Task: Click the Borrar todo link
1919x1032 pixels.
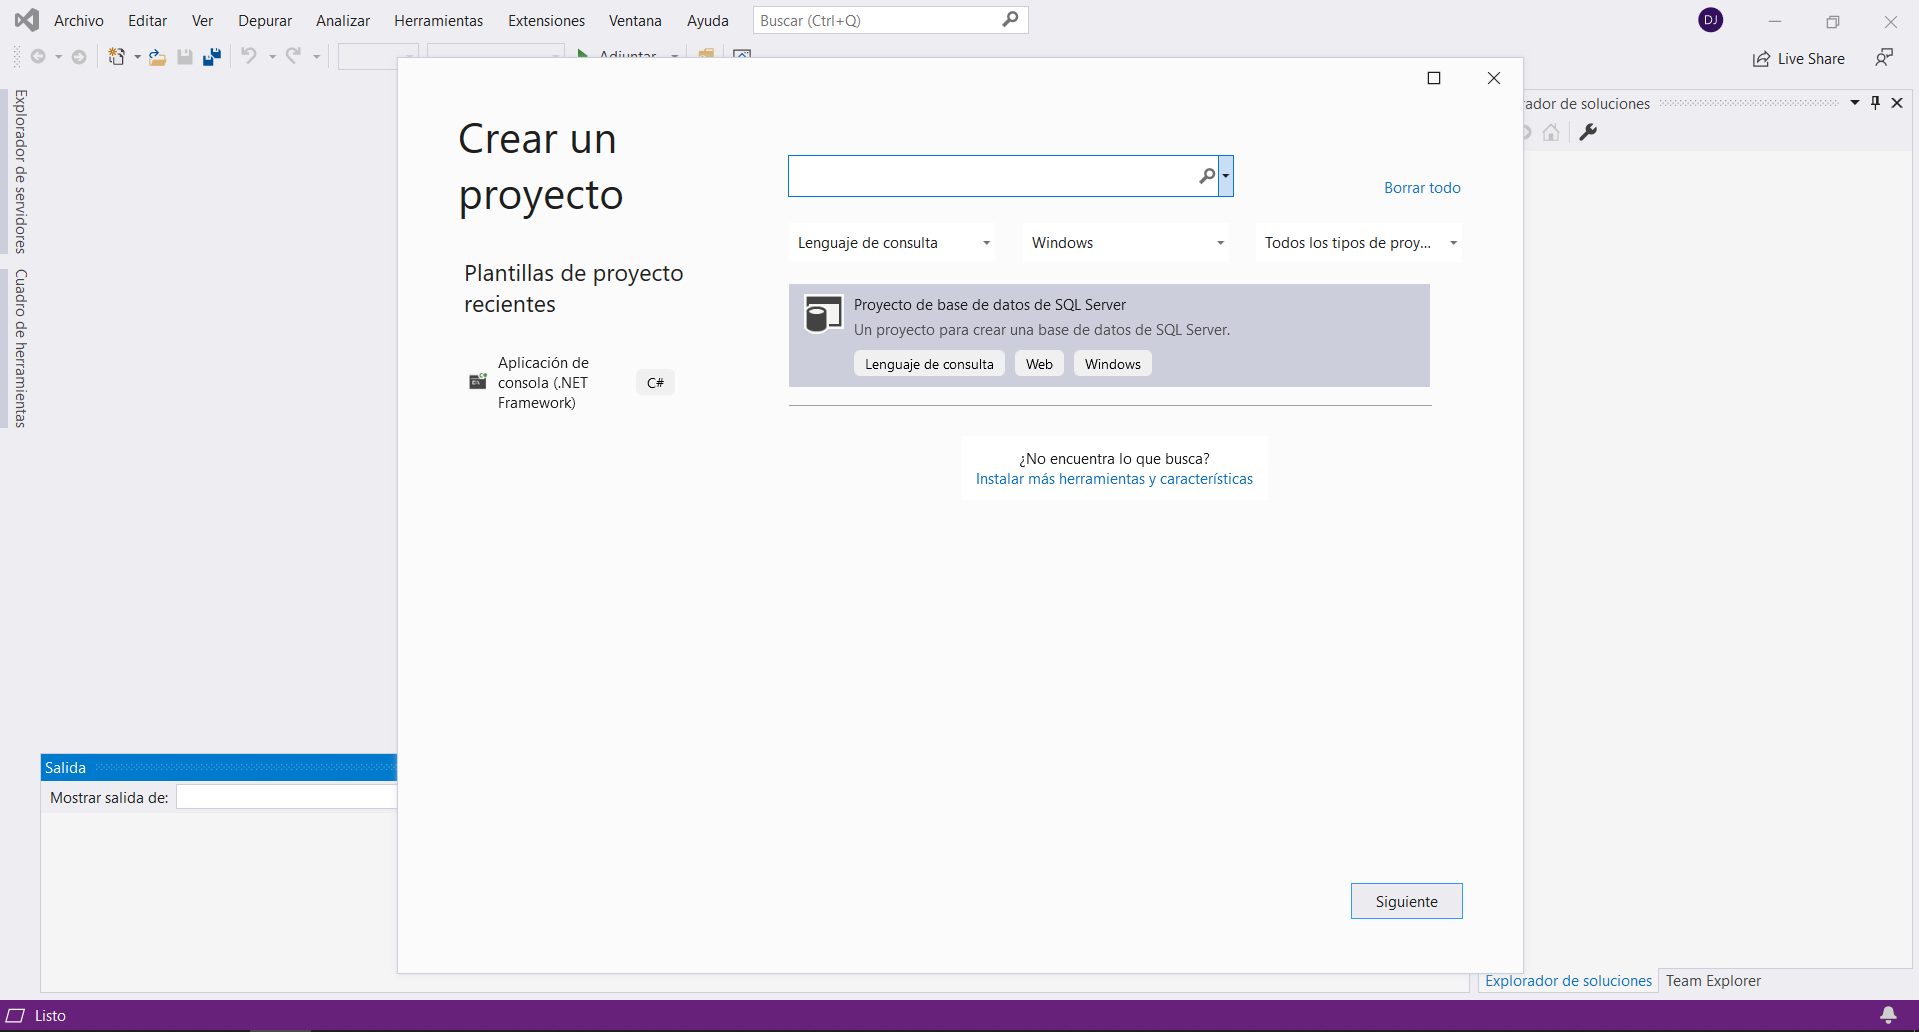Action: click(1421, 188)
